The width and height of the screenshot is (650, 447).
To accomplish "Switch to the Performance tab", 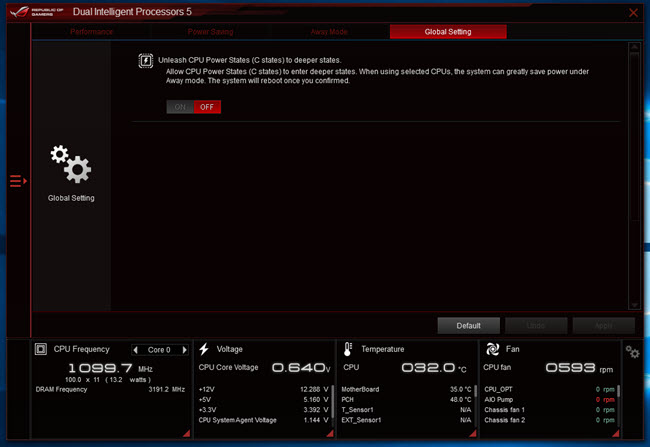I will (x=91, y=32).
